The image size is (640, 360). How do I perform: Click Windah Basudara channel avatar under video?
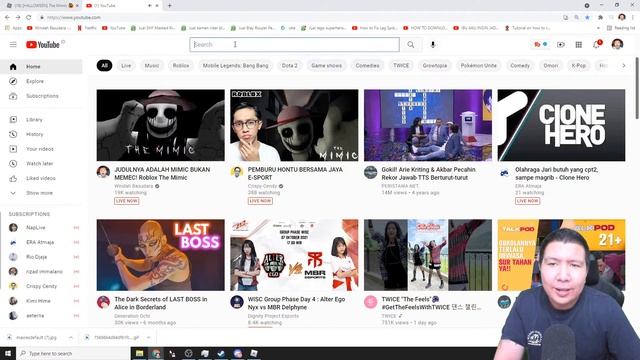(103, 172)
